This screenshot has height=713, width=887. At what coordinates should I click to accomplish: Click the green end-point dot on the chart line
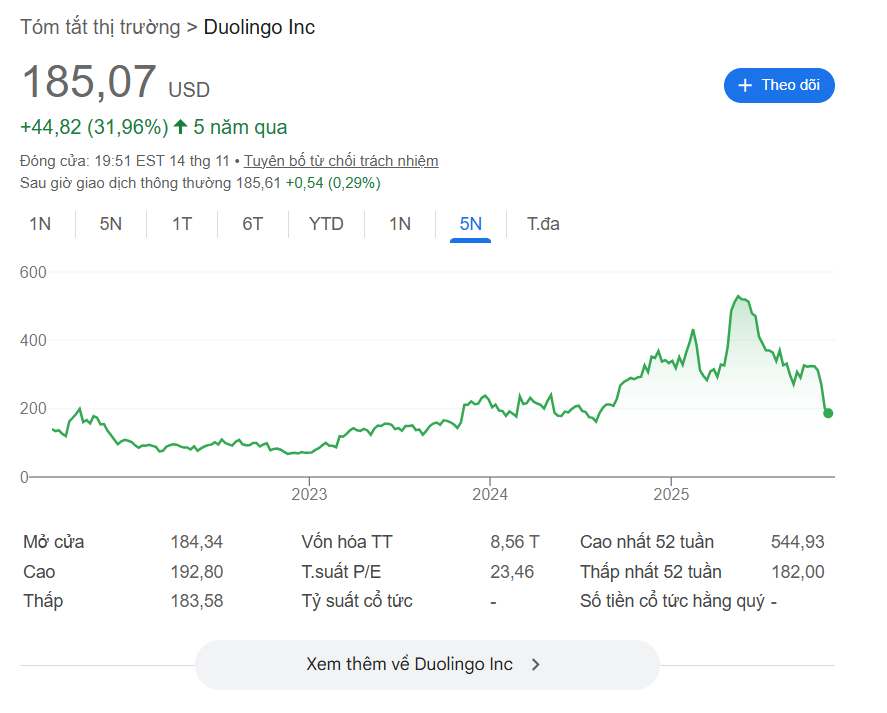(x=827, y=413)
